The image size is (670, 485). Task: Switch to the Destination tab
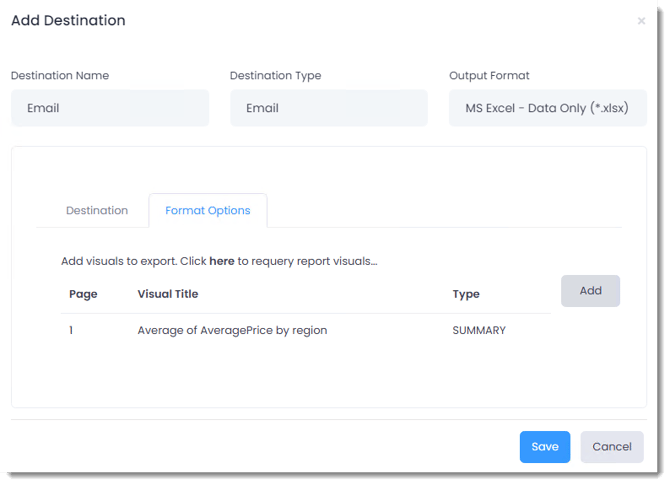pos(97,210)
